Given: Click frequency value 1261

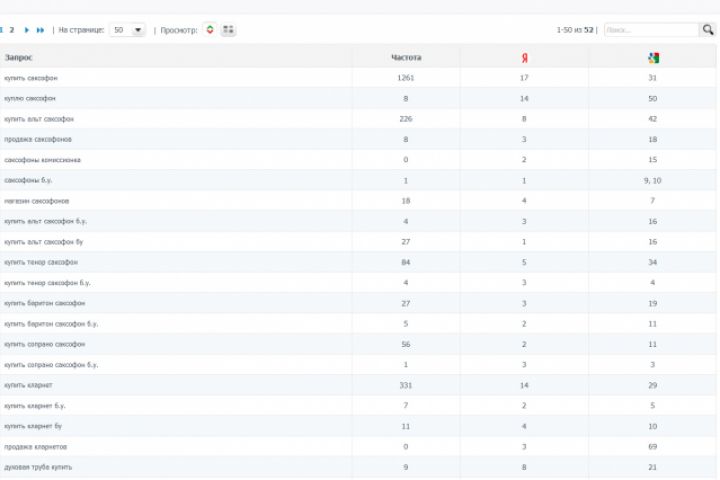Looking at the screenshot, I should [x=406, y=78].
